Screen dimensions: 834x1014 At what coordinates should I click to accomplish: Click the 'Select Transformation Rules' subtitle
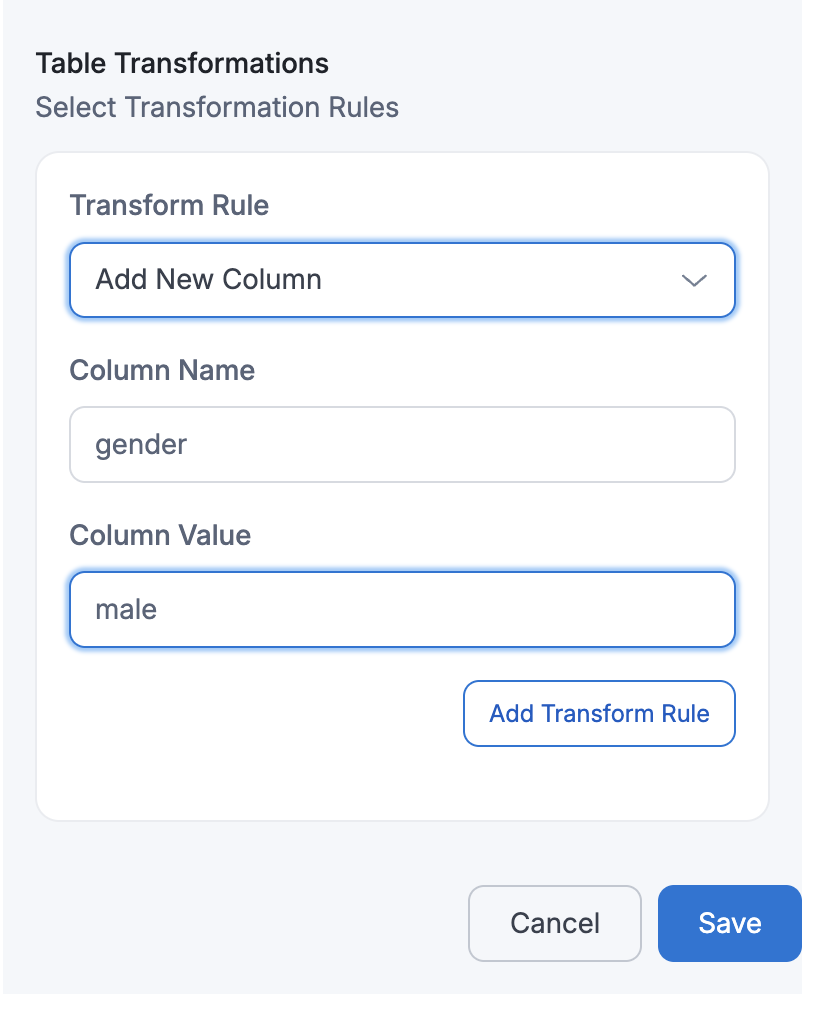coord(217,107)
